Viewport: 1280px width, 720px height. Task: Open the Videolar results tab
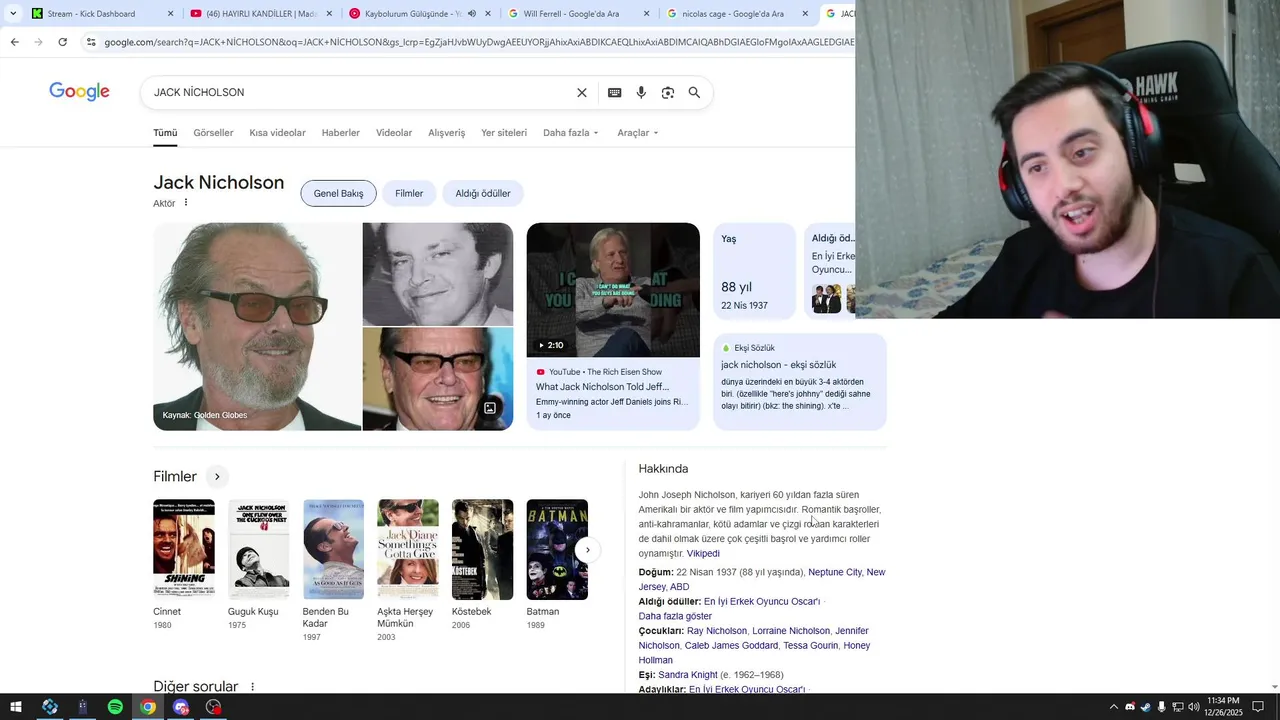394,133
